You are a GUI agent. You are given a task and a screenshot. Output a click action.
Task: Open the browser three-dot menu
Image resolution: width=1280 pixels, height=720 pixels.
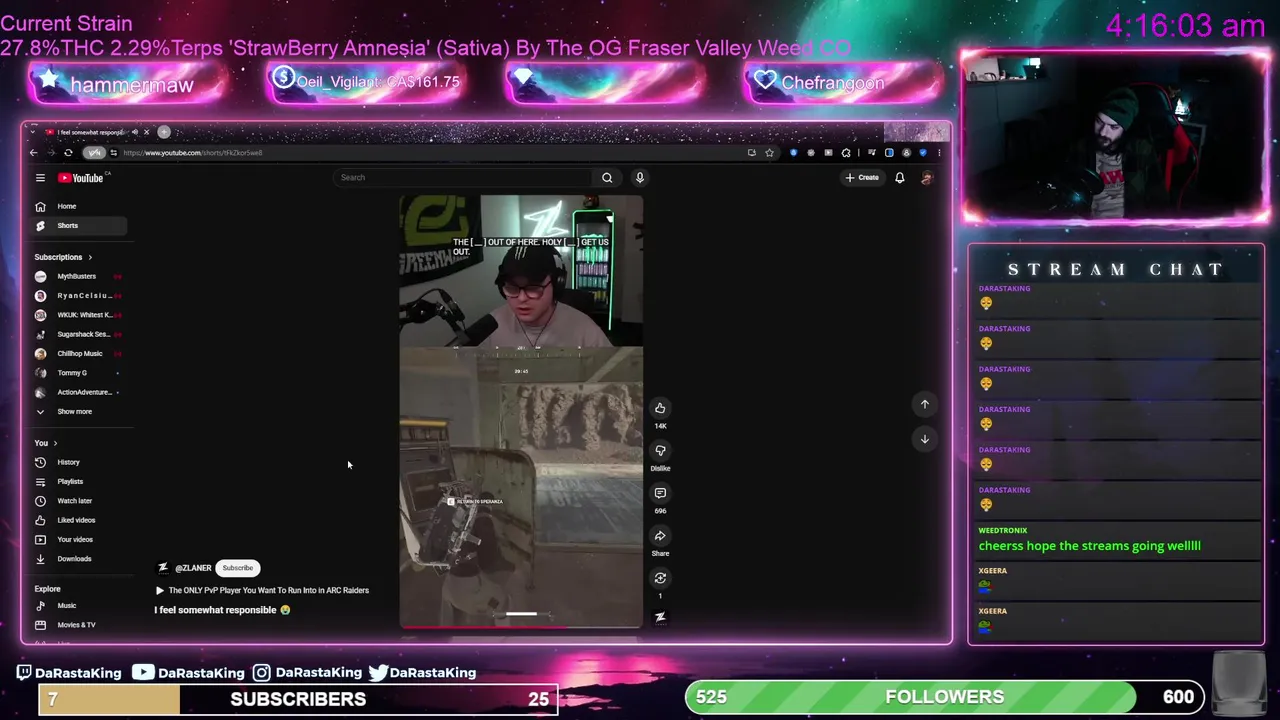pyautogui.click(x=939, y=153)
